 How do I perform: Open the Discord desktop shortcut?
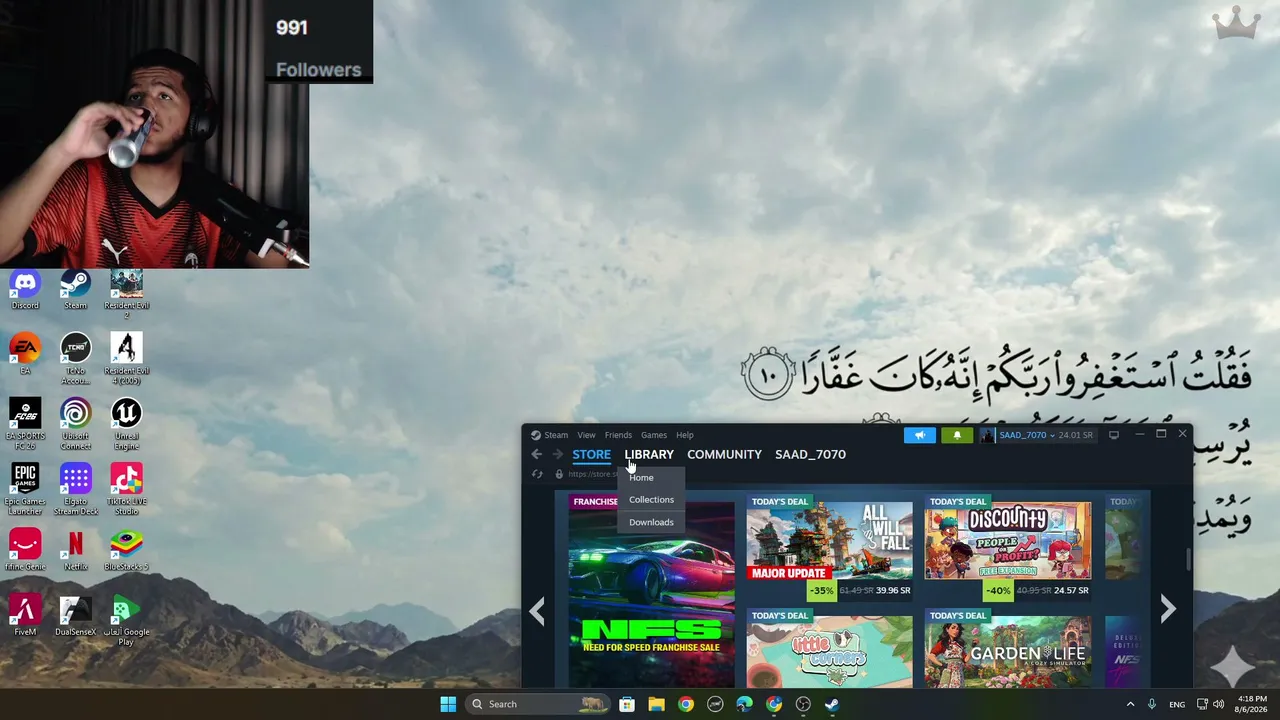[25, 290]
